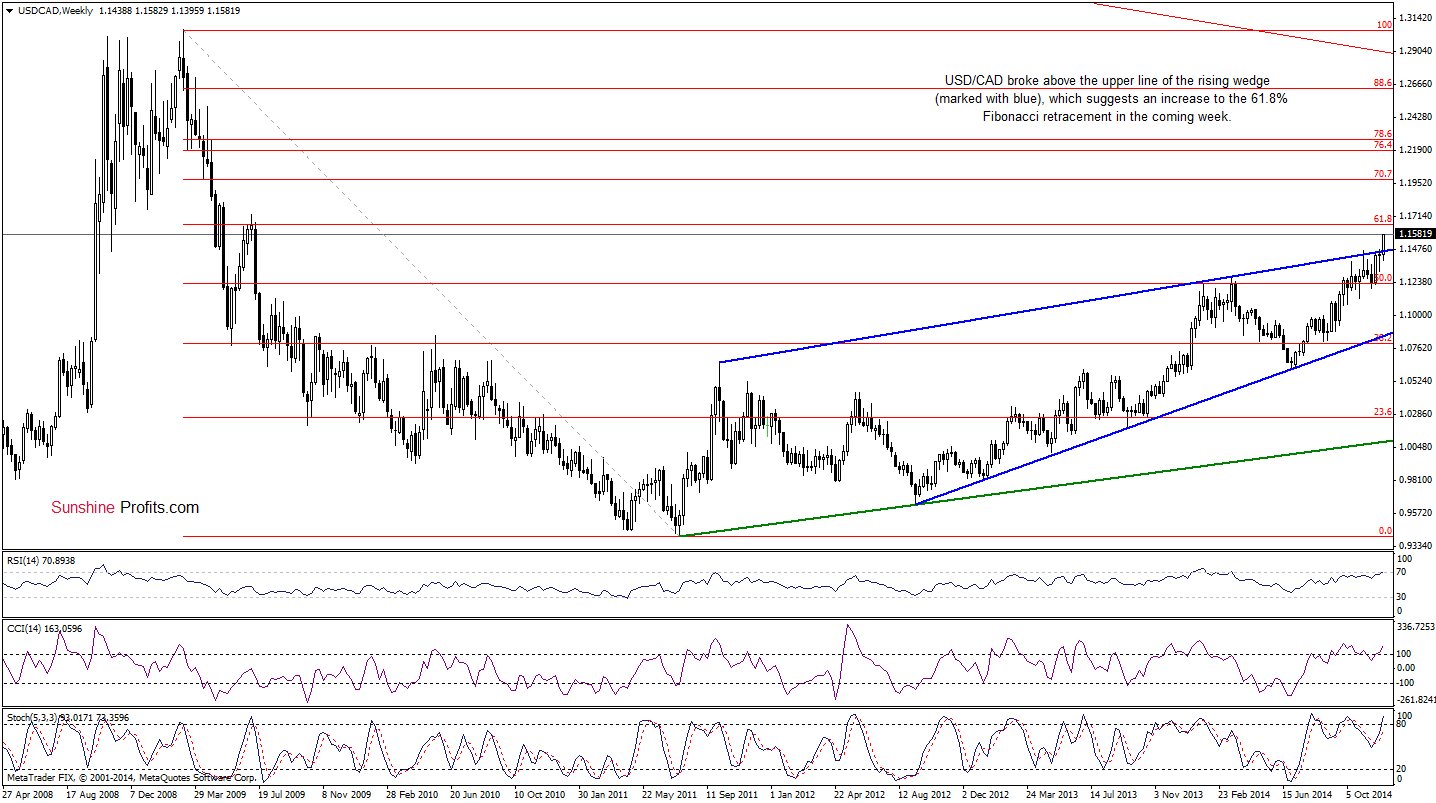Image resolution: width=1436 pixels, height=803 pixels.
Task: Click the current price tag 1.15819
Action: pyautogui.click(x=1415, y=235)
